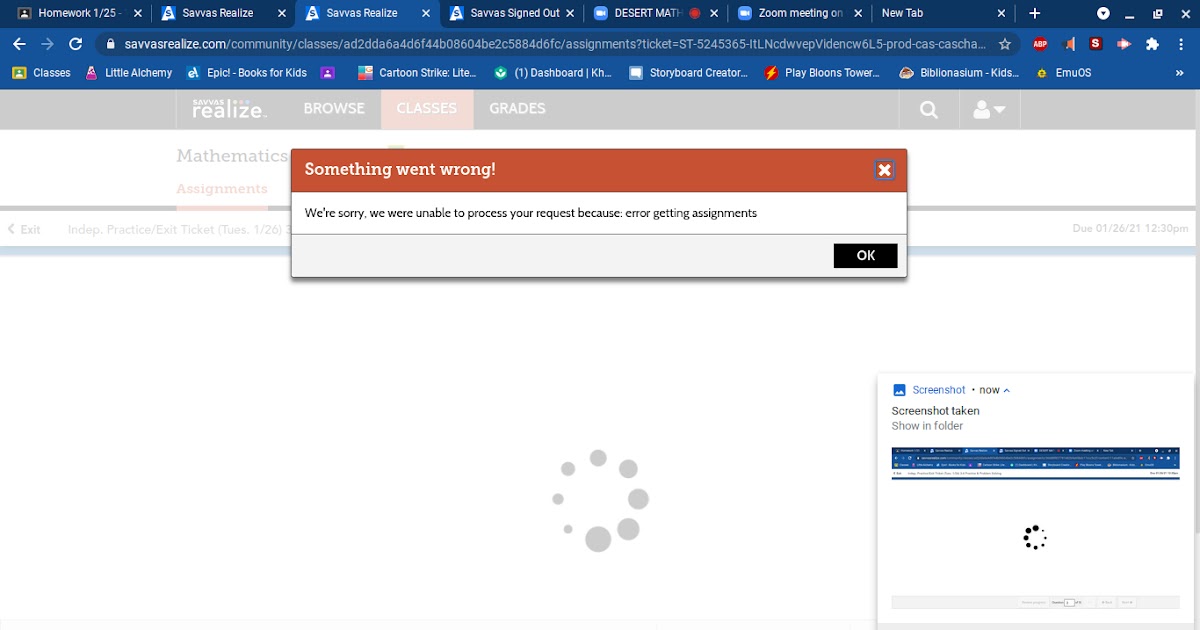The height and width of the screenshot is (630, 1200).
Task: Open the Khan Dashboard bookmark
Action: (552, 73)
